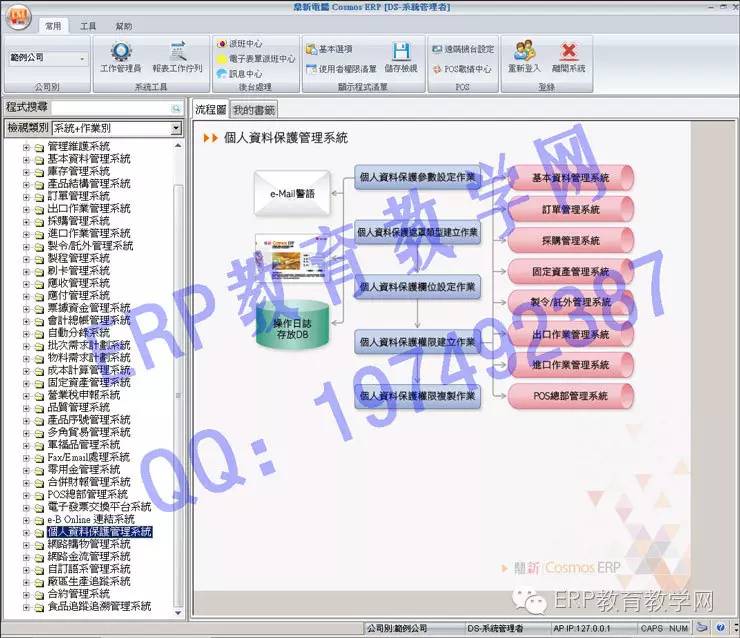
Task: Click the program search magnifier icon
Action: point(176,108)
